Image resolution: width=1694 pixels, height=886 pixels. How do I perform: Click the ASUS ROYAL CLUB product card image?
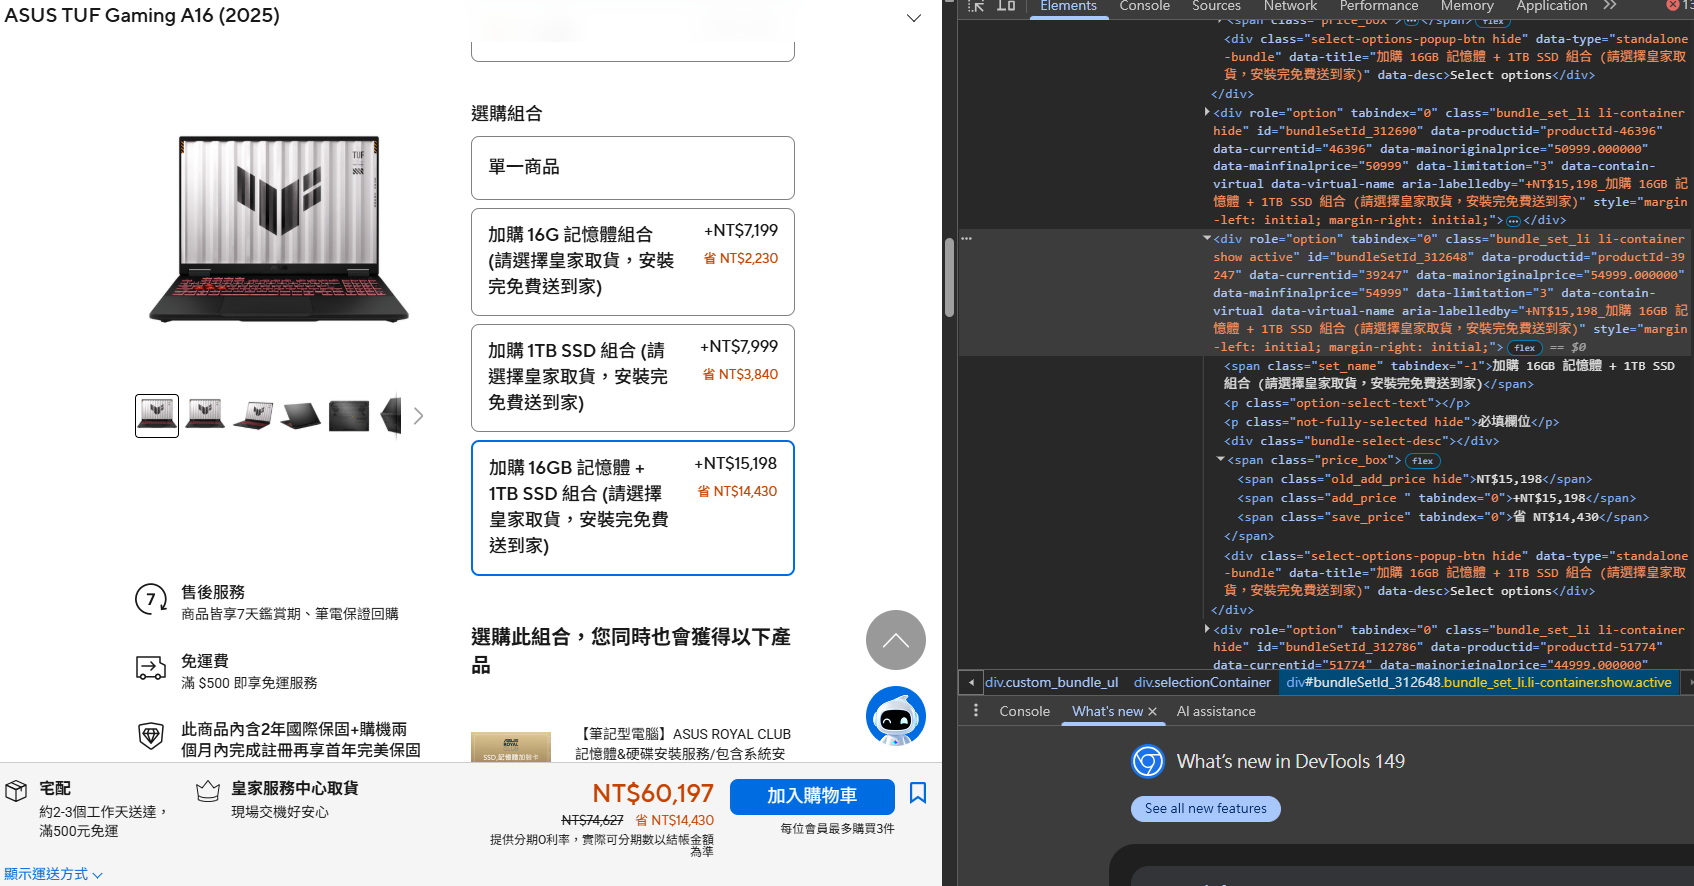coord(511,747)
